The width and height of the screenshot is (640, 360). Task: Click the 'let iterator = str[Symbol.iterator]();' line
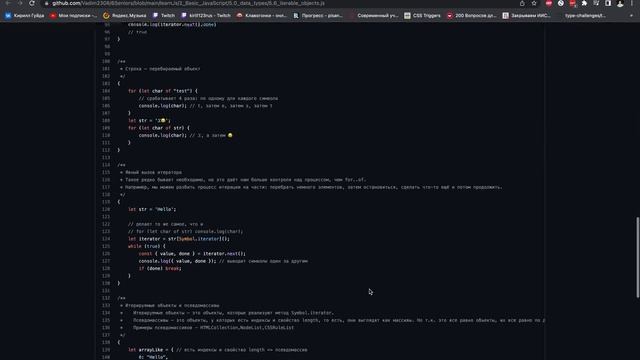click(x=179, y=239)
